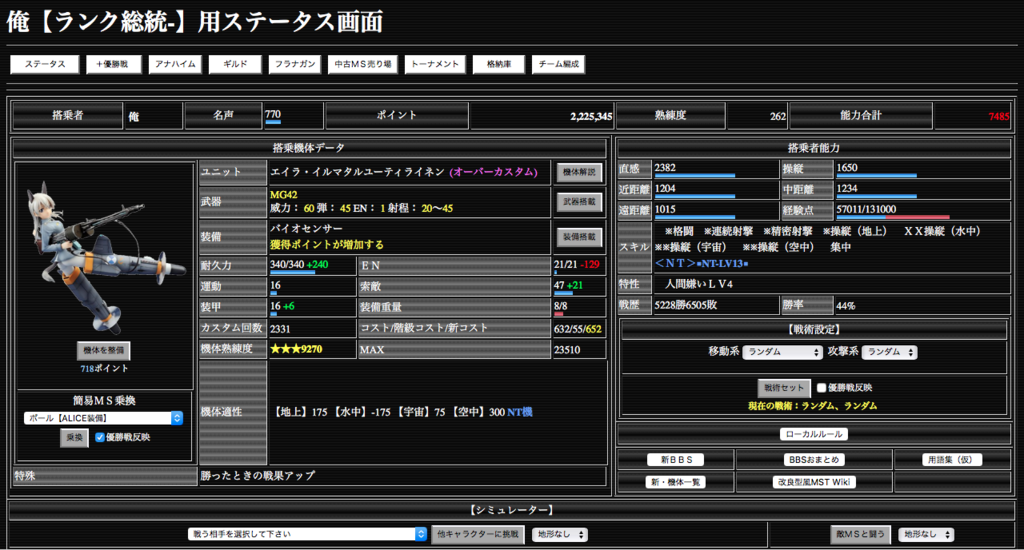The width and height of the screenshot is (1024, 550).
Task: Open the 改良型風MST Wiki link
Action: coord(814,482)
